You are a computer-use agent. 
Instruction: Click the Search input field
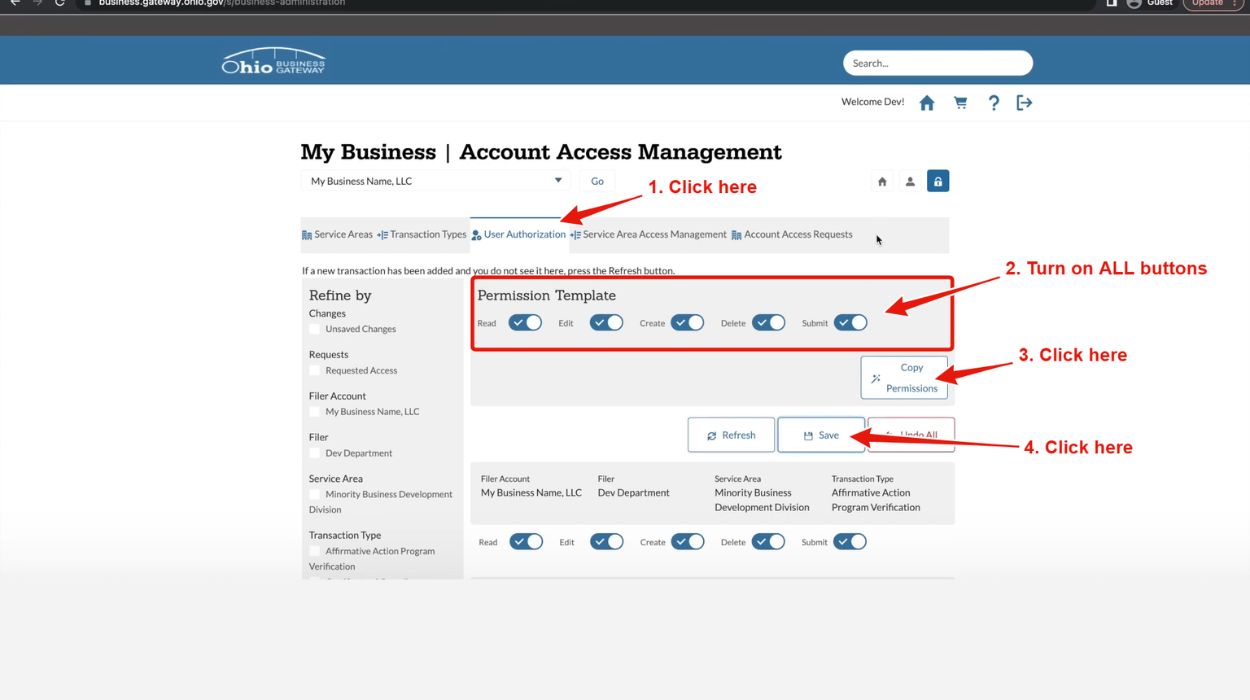(x=937, y=63)
